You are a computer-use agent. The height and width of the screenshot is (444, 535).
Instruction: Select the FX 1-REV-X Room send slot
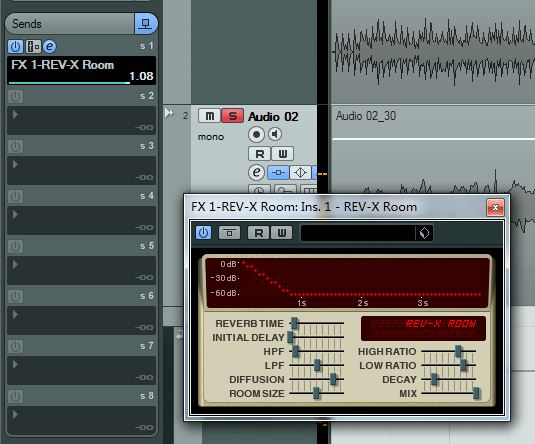(x=82, y=70)
